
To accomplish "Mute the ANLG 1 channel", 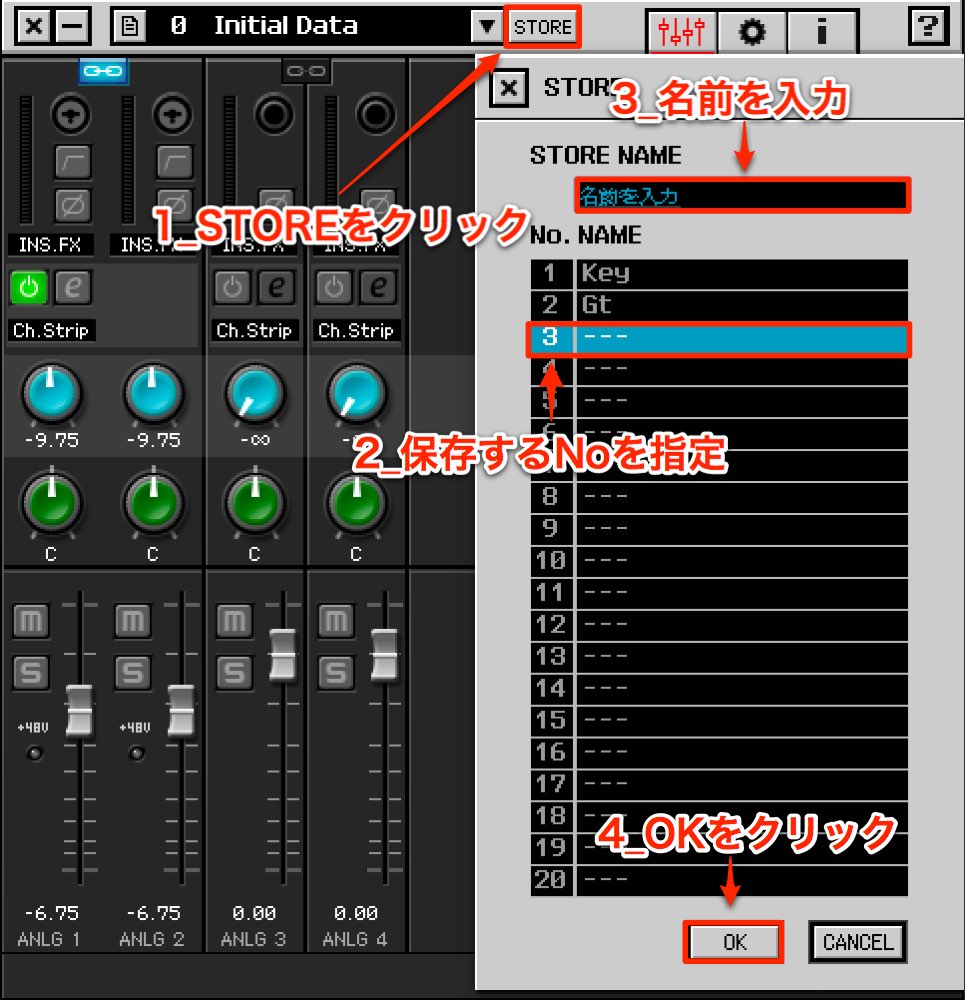I will coord(31,621).
